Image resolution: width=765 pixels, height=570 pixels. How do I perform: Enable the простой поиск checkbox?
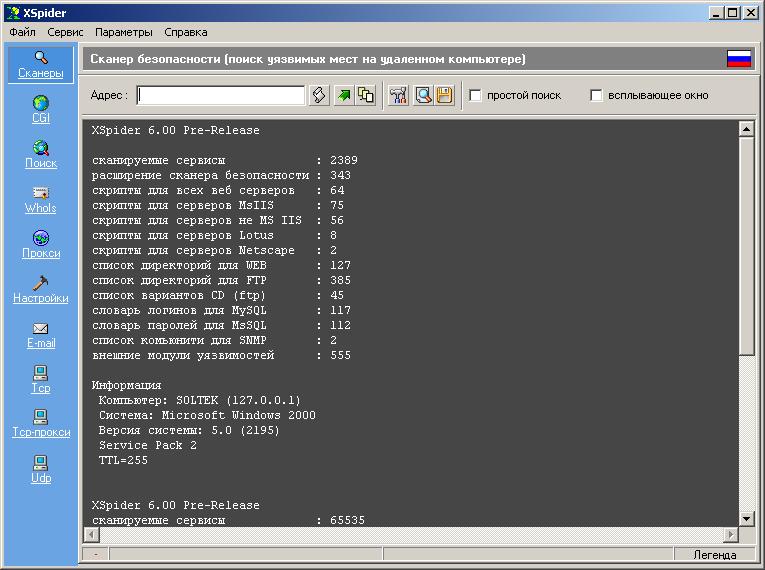click(475, 95)
